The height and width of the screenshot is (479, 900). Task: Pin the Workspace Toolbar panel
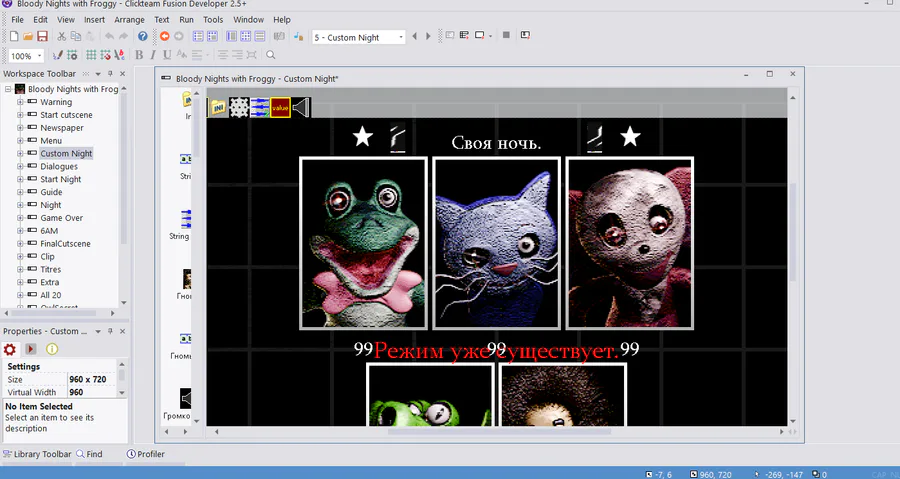110,73
